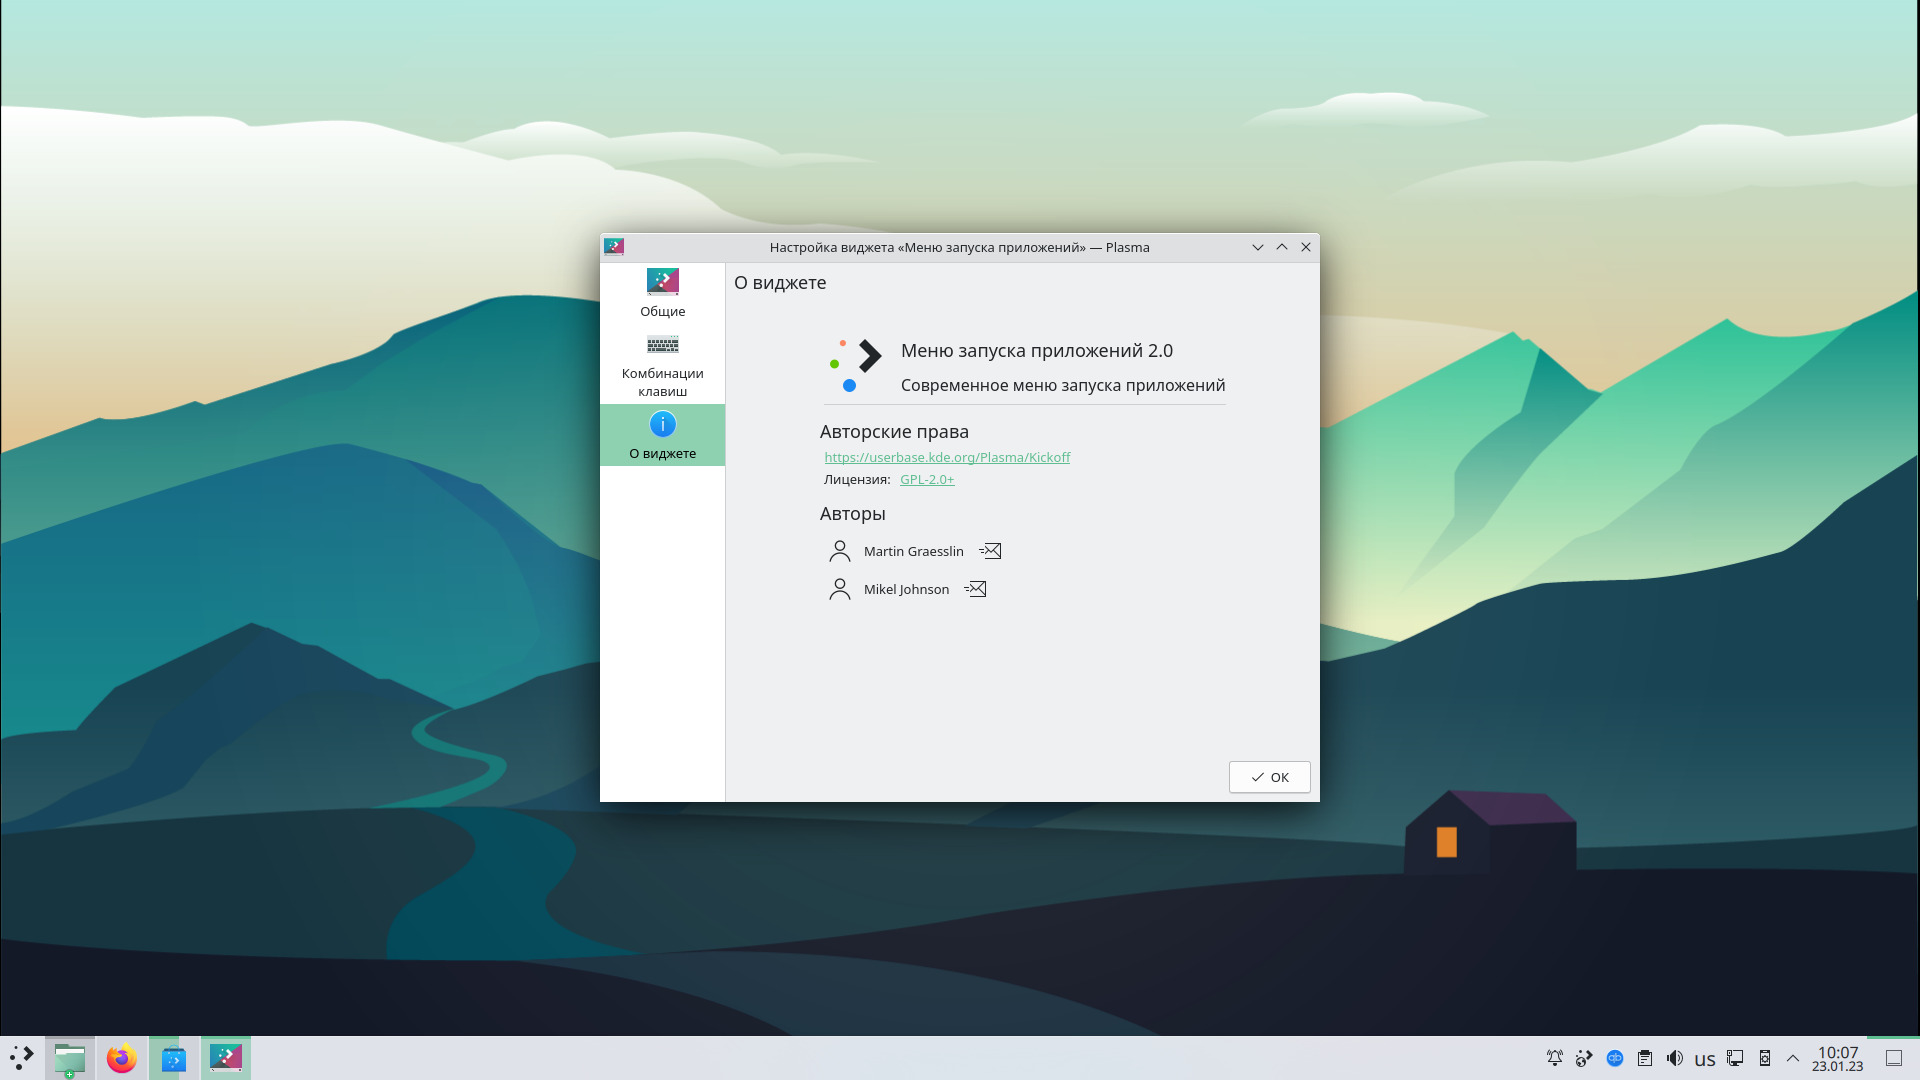Open the application launcher in taskbar
The width and height of the screenshot is (1920, 1080).
[22, 1058]
